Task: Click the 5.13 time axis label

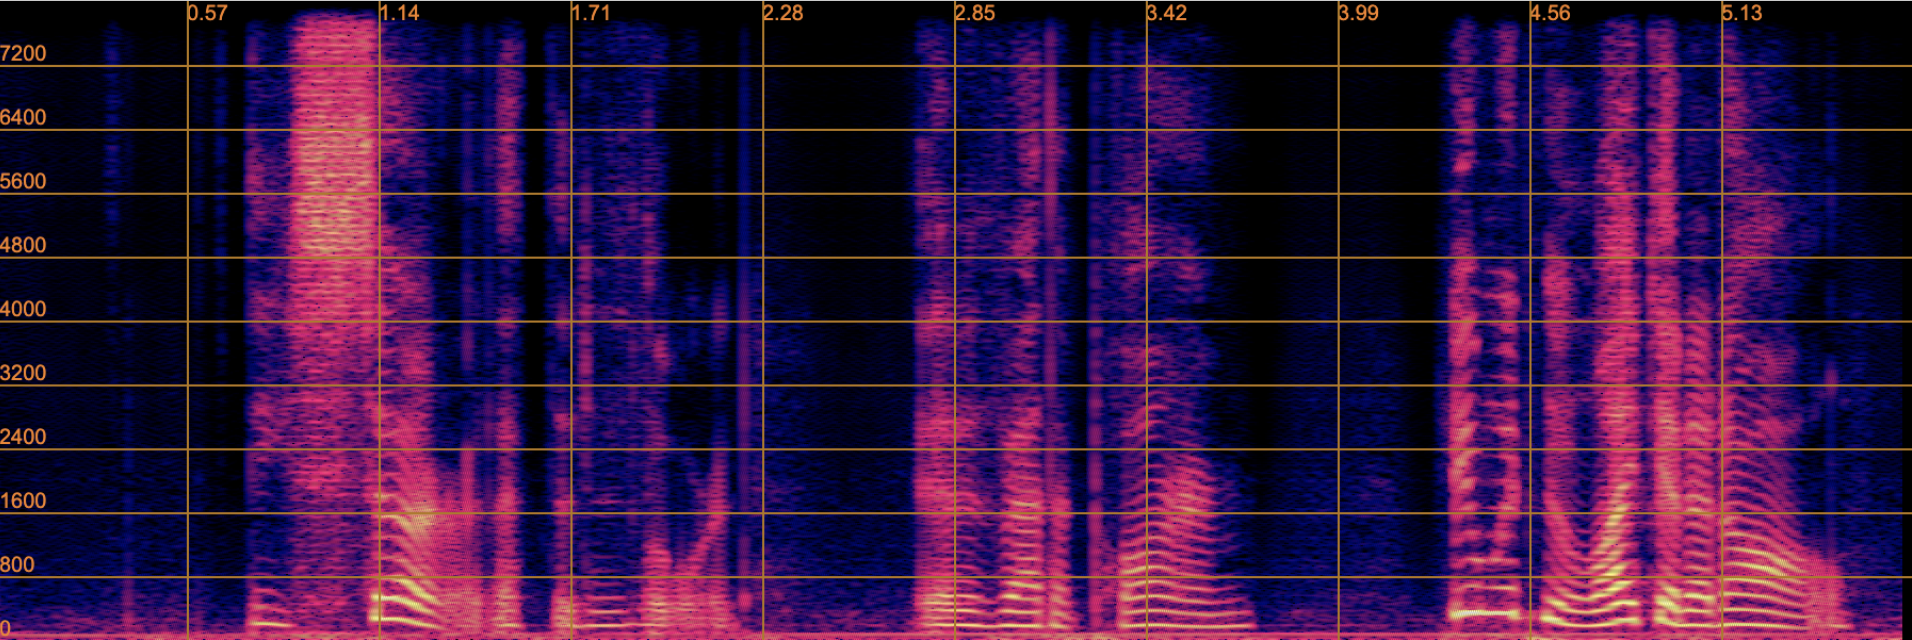Action: pos(1742,13)
